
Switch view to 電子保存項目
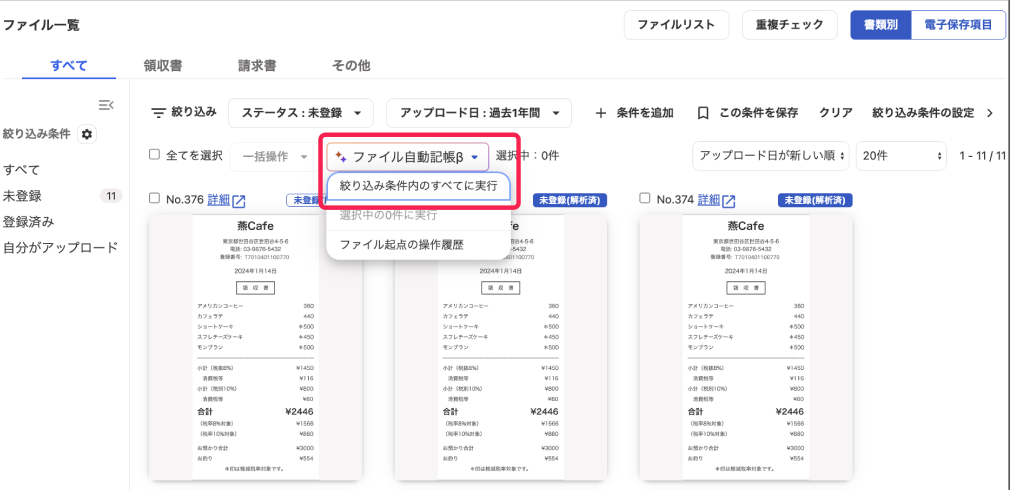(x=958, y=25)
